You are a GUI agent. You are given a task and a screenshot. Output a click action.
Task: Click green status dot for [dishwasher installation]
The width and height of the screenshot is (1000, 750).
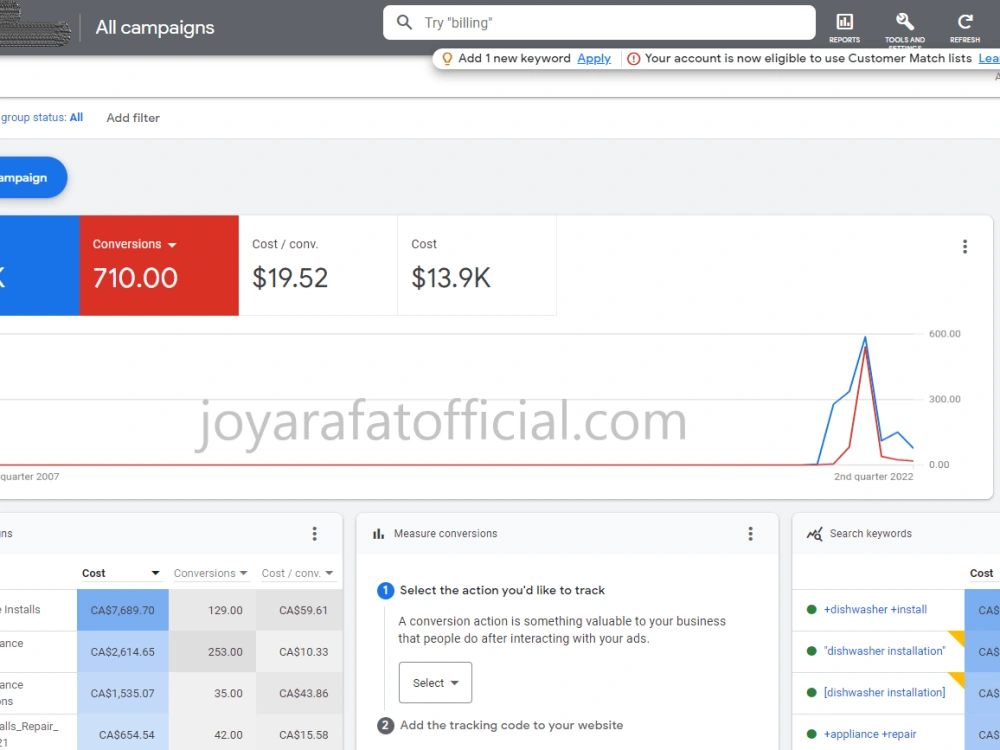click(812, 693)
